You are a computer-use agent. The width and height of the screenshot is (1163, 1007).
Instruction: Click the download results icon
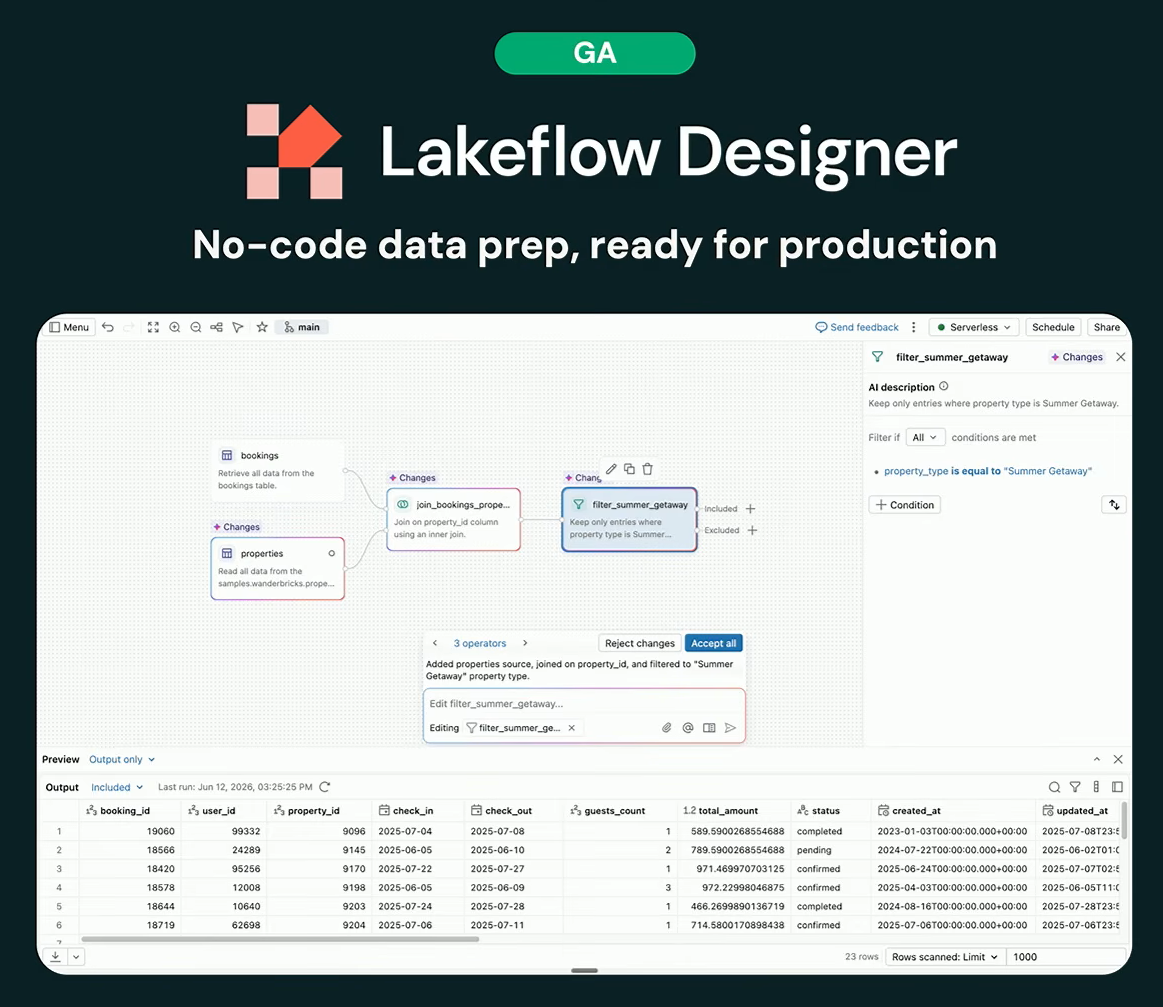click(x=56, y=957)
